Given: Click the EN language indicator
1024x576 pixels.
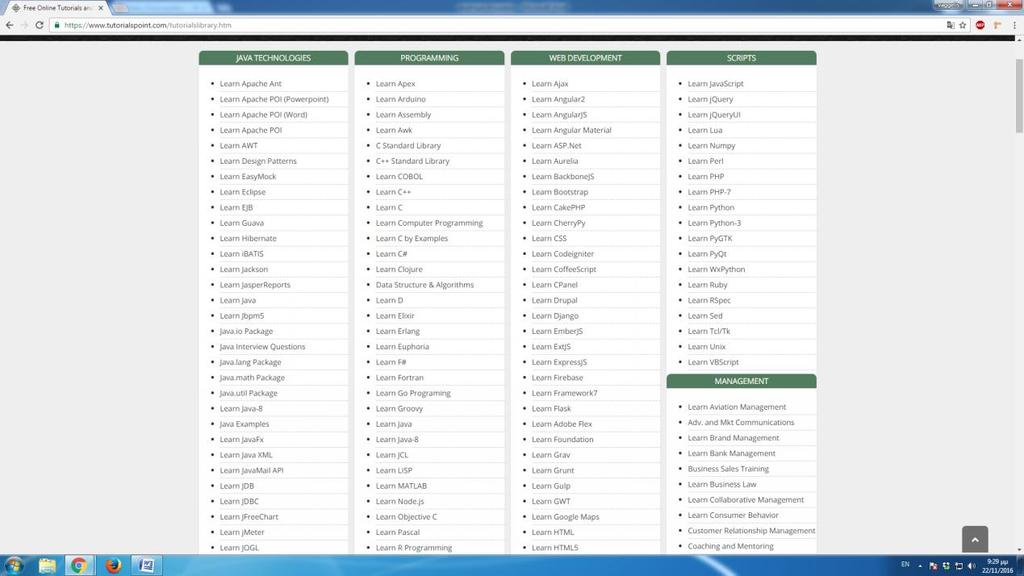Looking at the screenshot, I should (905, 564).
